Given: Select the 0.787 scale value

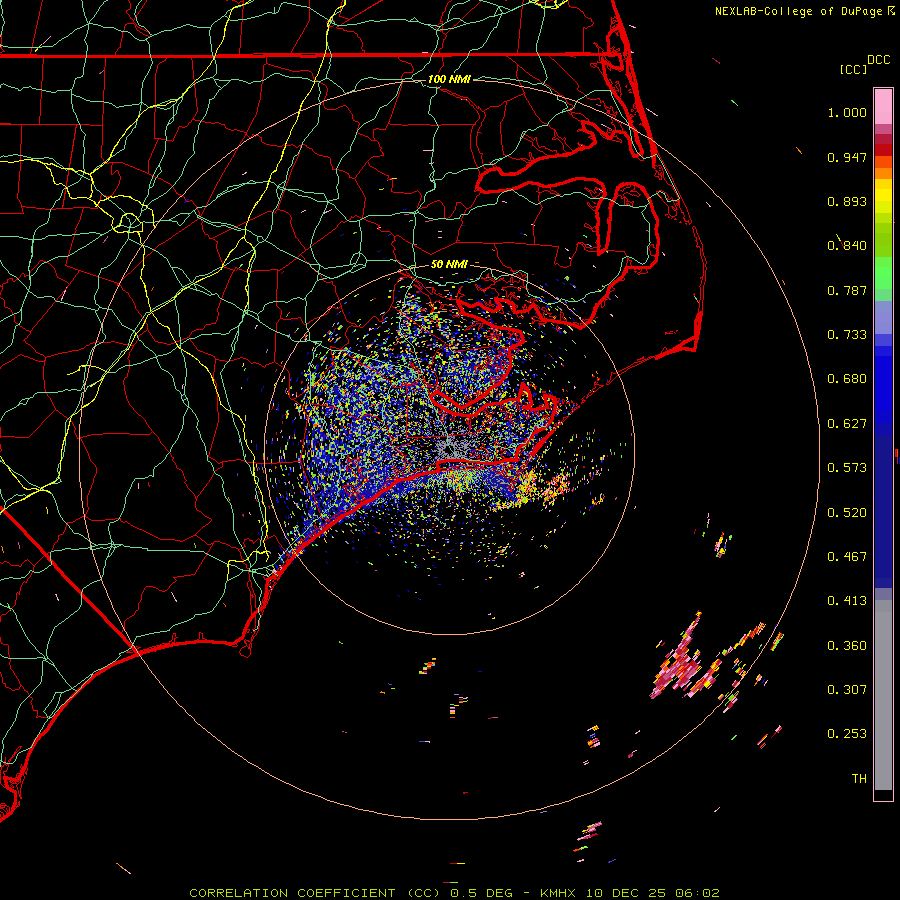Looking at the screenshot, I should 847,290.
